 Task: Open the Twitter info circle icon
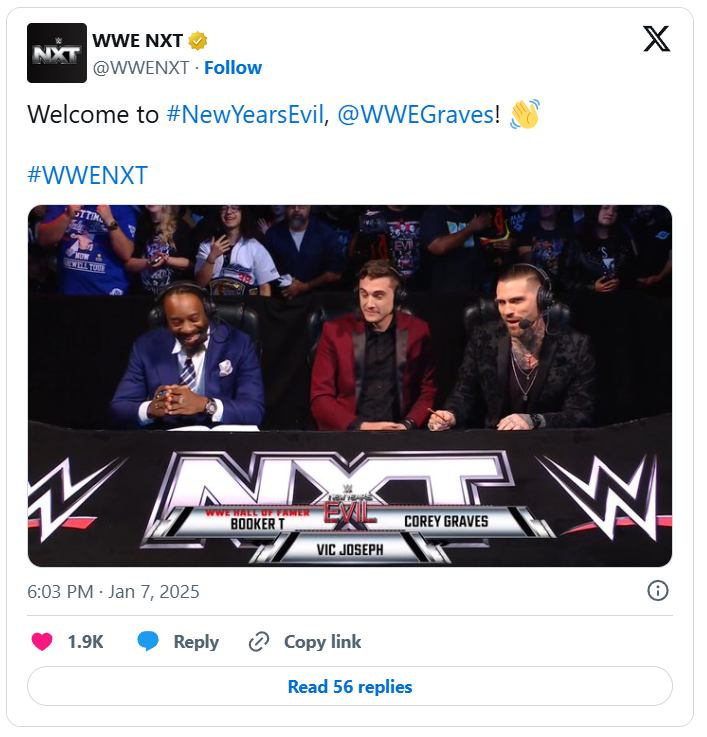(658, 591)
